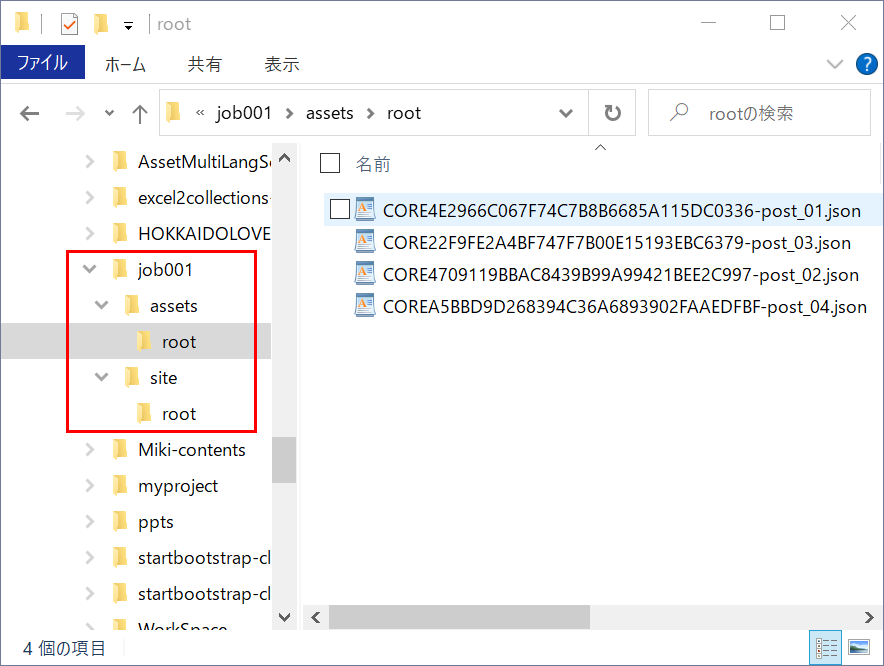Click the navigation pane scroll-up arrow

(x=285, y=158)
